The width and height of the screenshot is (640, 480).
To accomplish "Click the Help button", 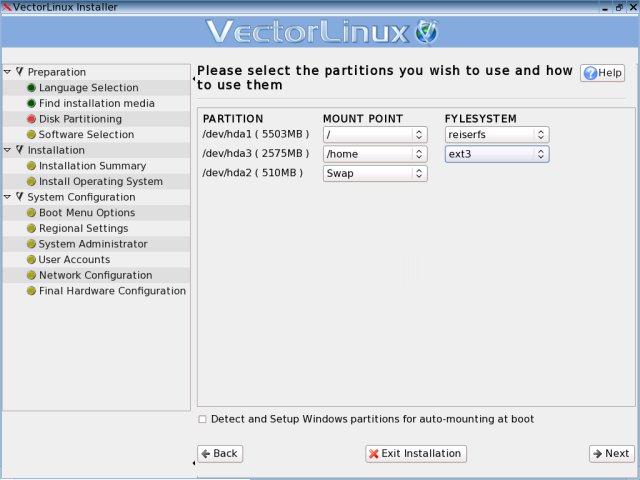I will click(603, 73).
